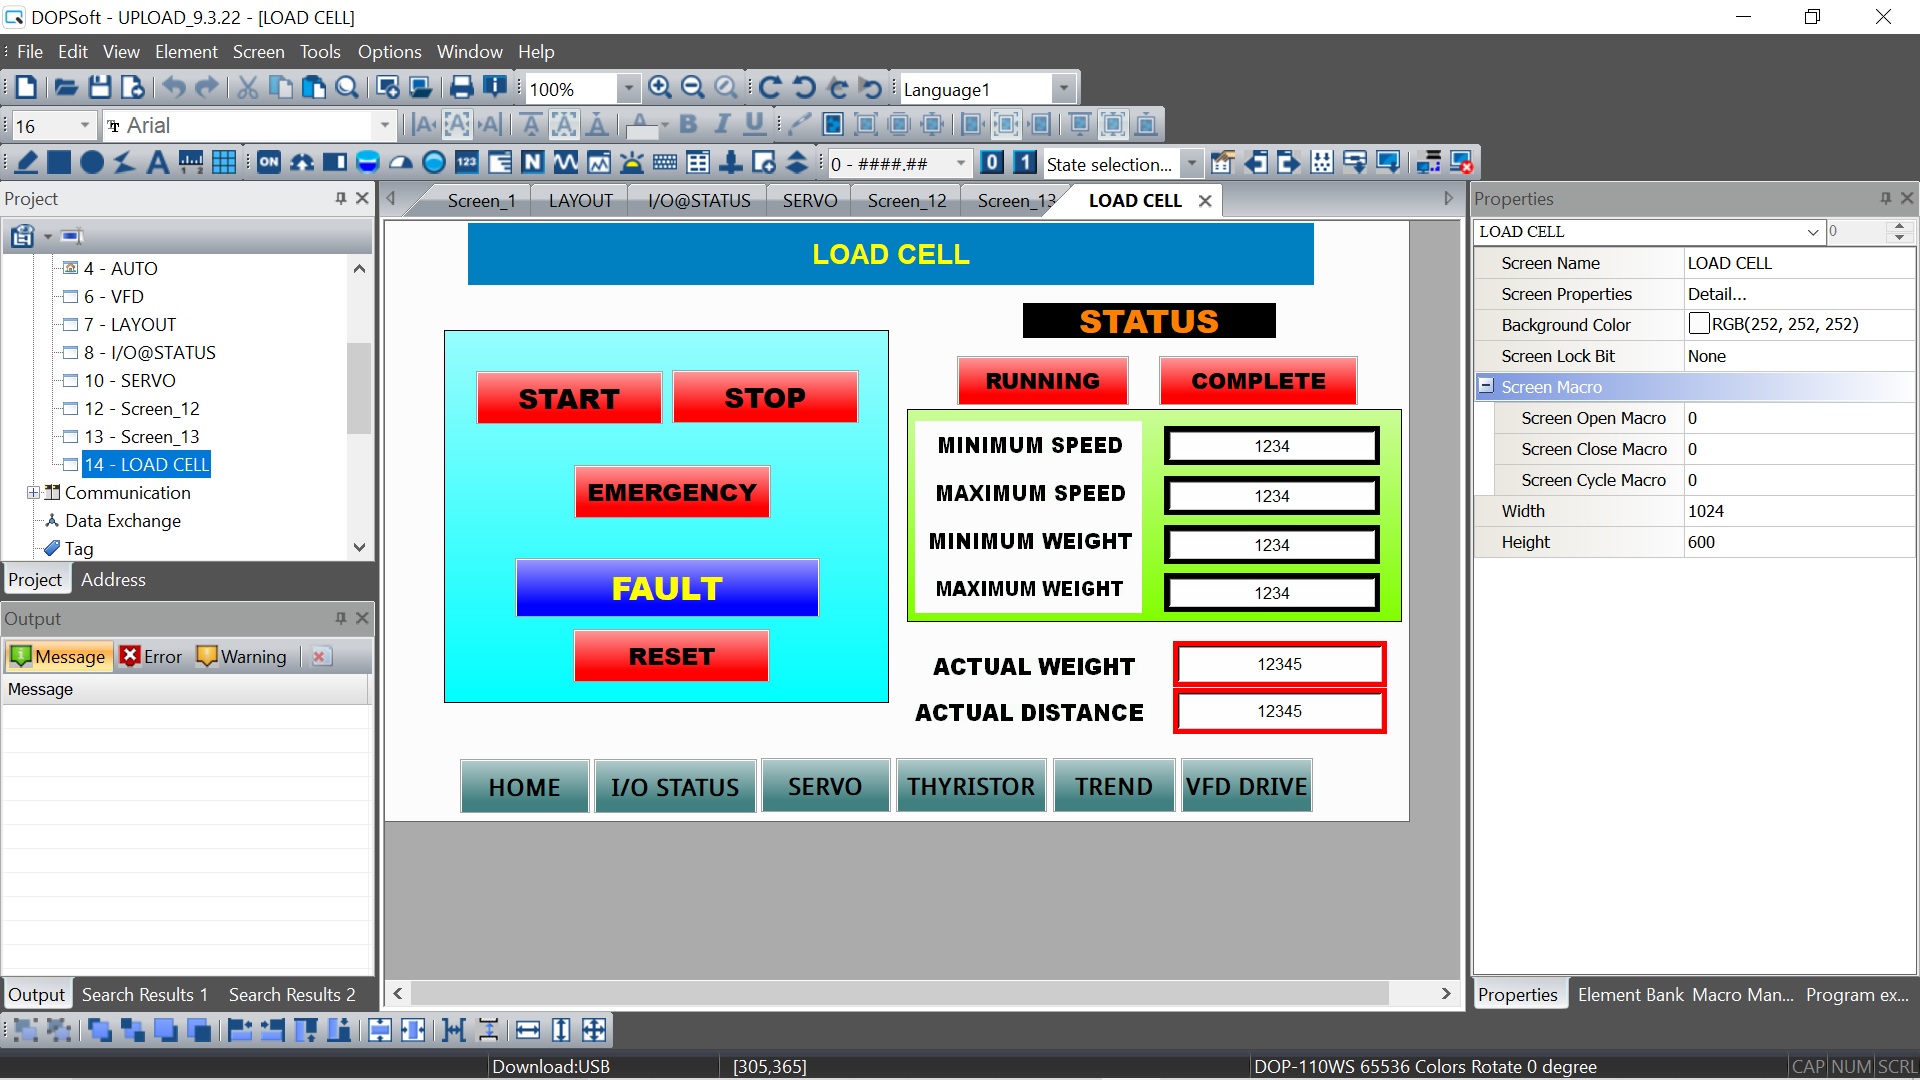Viewport: 1920px width, 1080px height.
Task: Expand the Communication tree node
Action: 33,493
